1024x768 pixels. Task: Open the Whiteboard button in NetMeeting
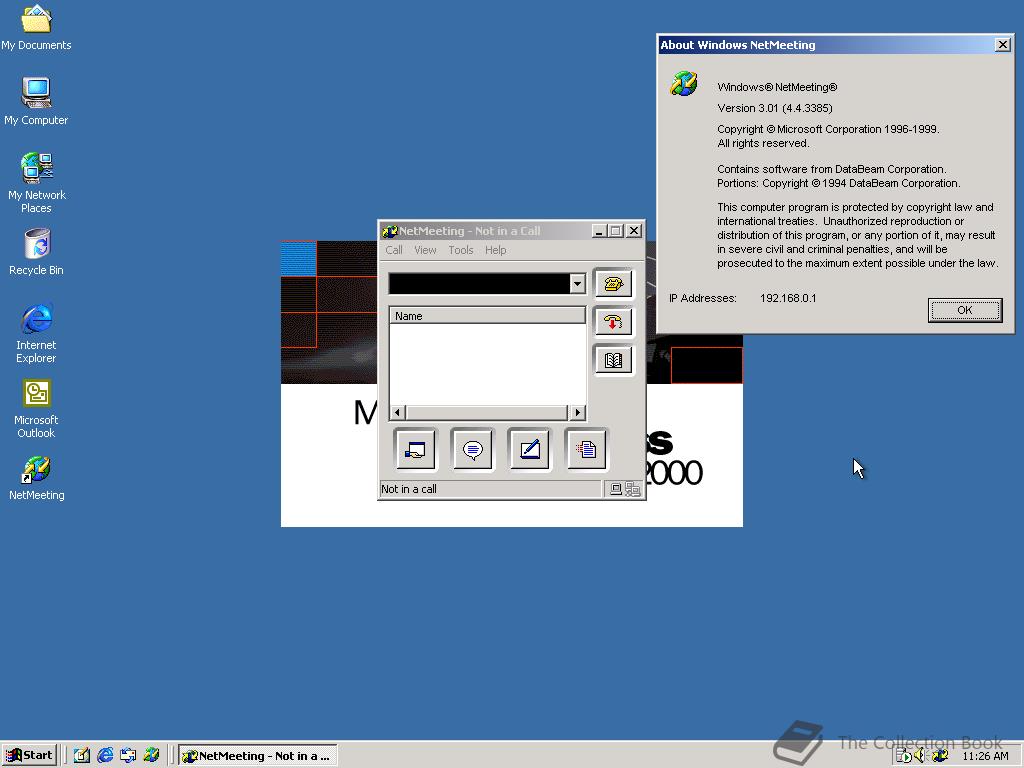pyautogui.click(x=530, y=449)
